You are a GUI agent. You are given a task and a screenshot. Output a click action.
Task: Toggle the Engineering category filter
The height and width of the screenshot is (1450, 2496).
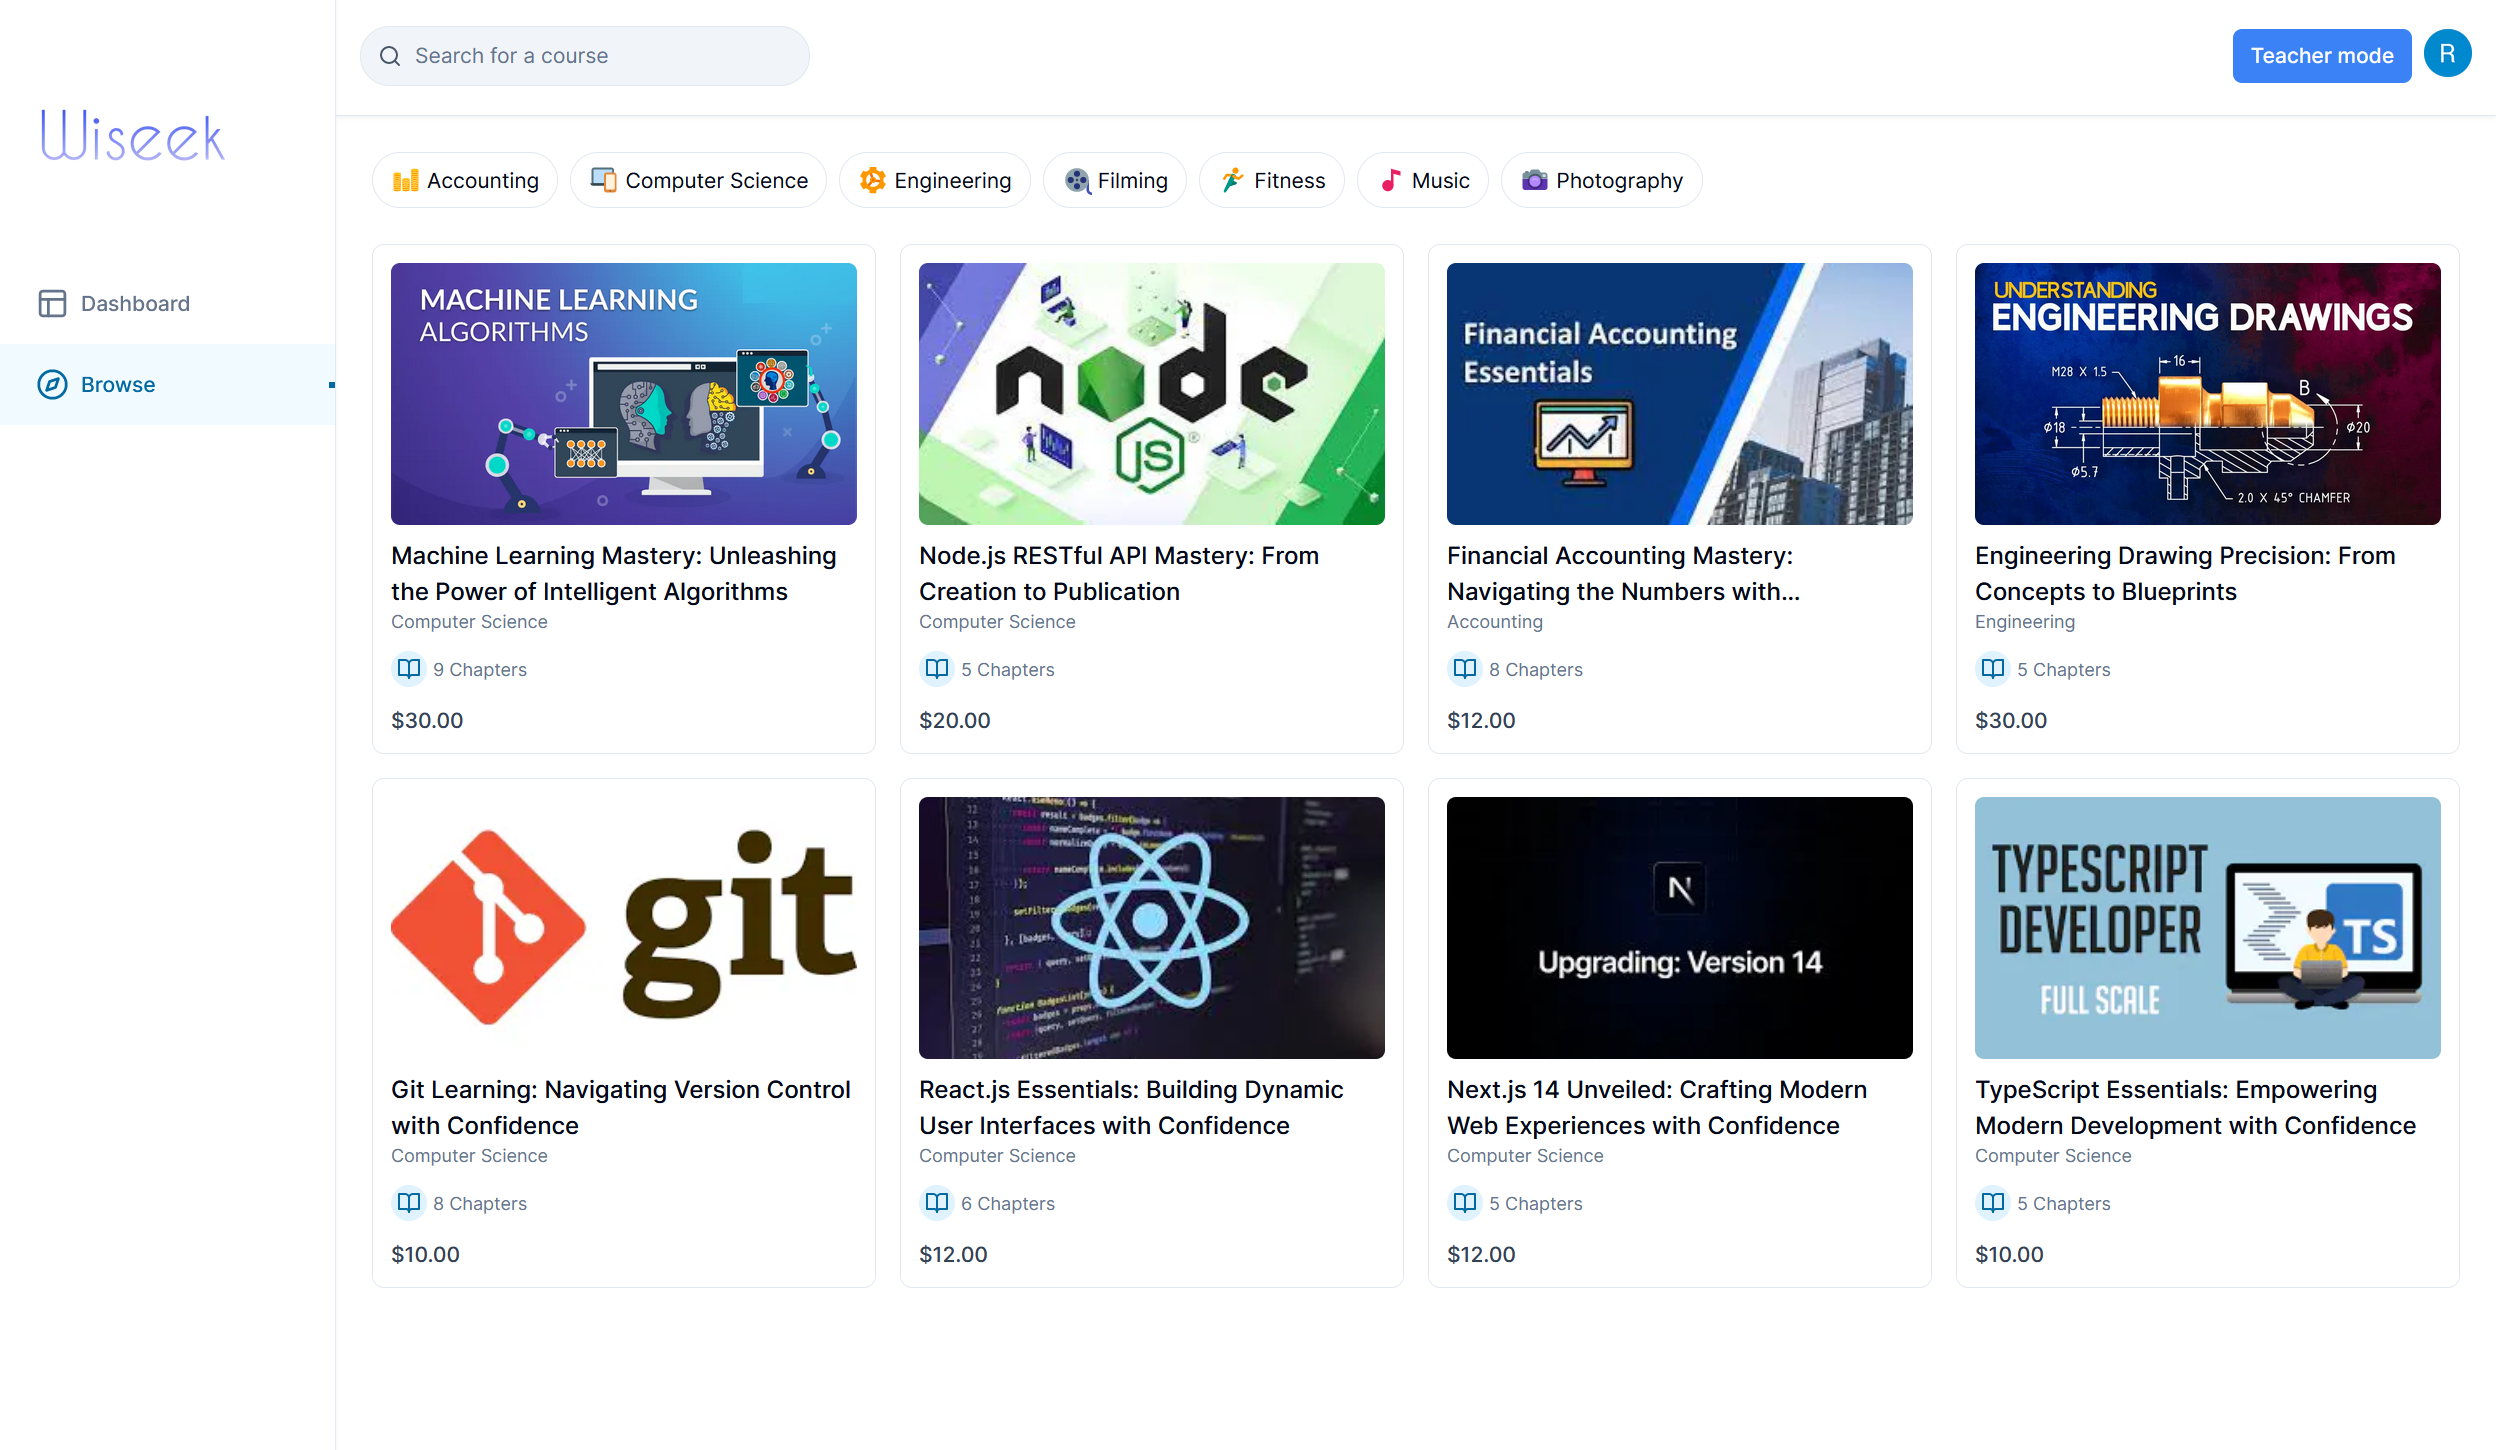click(934, 180)
